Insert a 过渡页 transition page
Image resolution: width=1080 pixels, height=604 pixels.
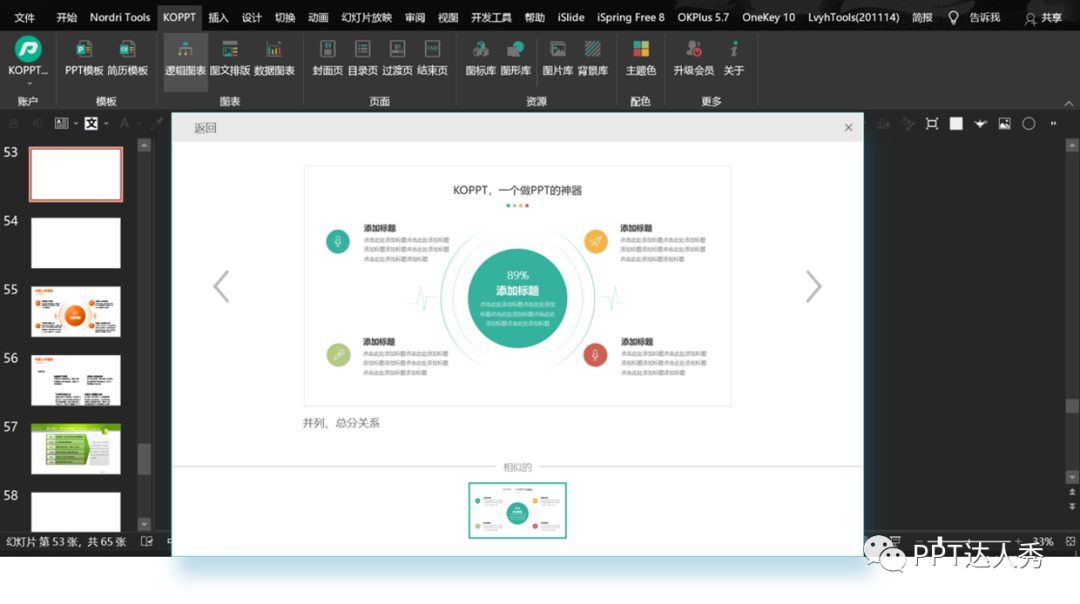tap(397, 57)
